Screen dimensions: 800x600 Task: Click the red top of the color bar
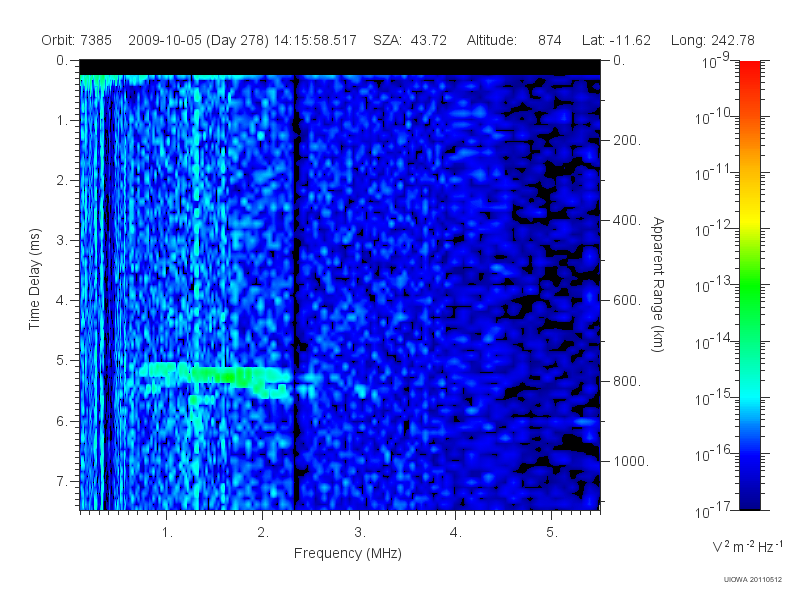pos(750,71)
